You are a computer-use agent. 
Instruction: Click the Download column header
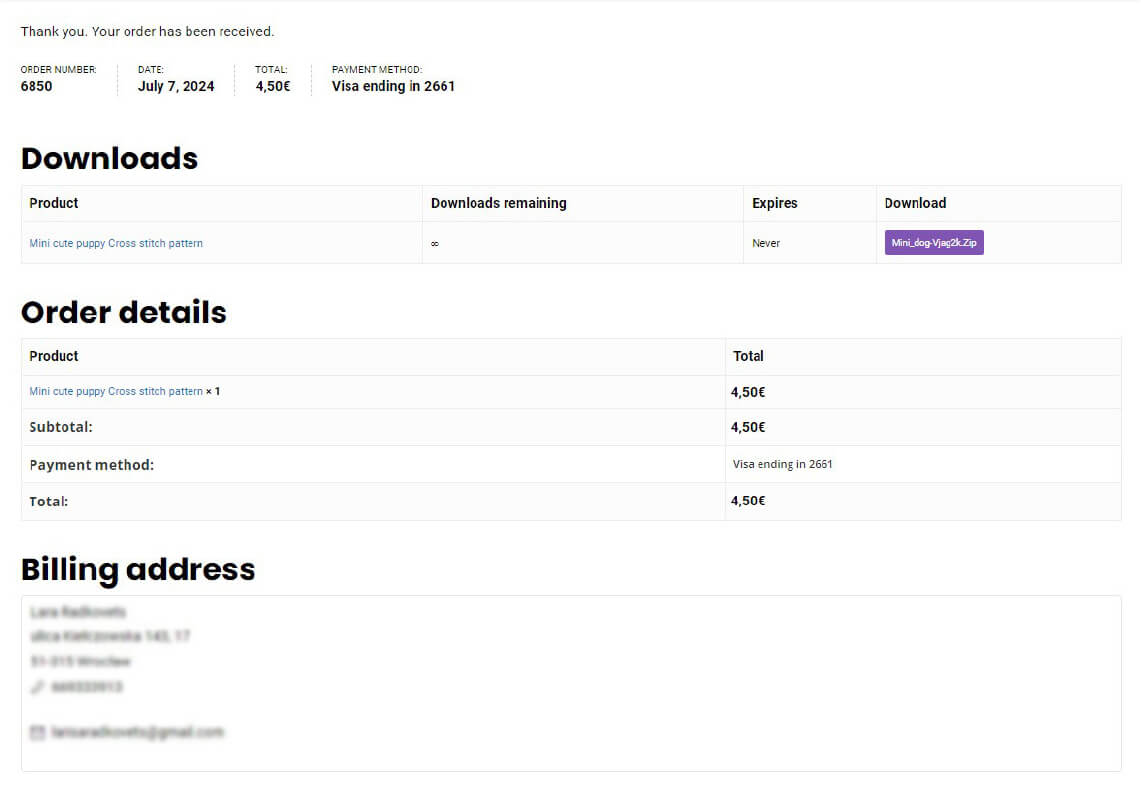(x=914, y=203)
